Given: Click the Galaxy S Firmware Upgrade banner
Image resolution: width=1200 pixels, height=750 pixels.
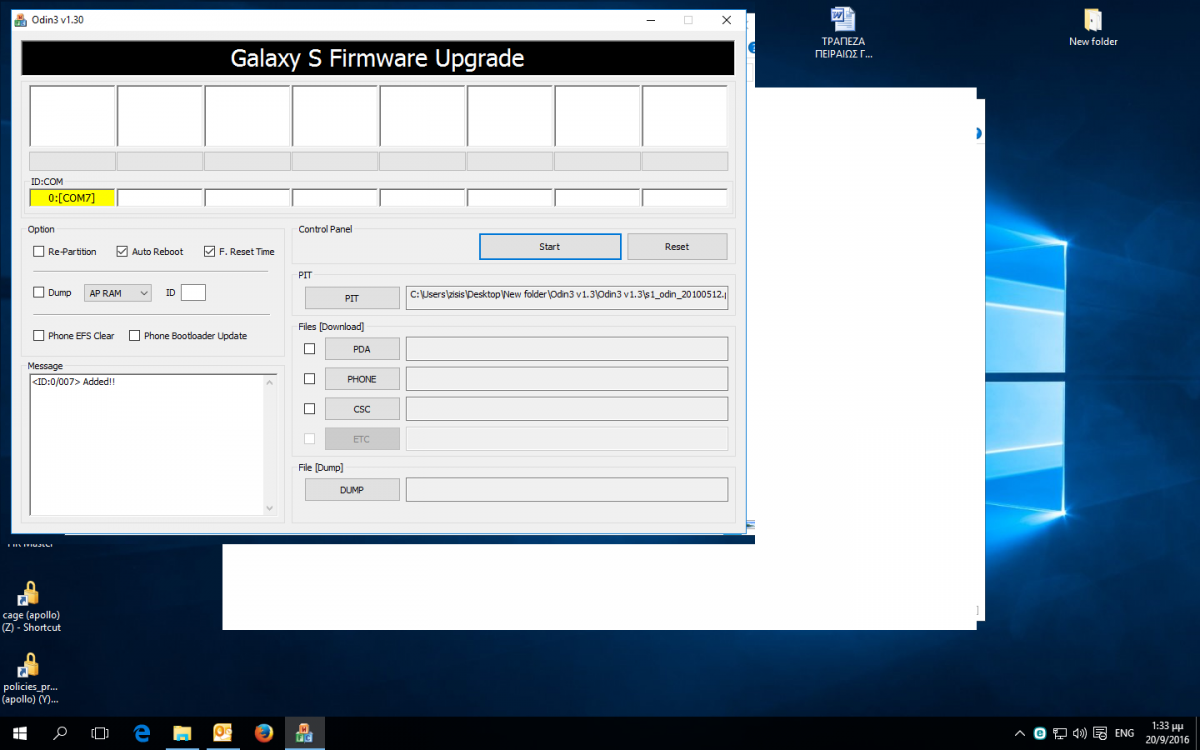Looking at the screenshot, I should tap(377, 58).
